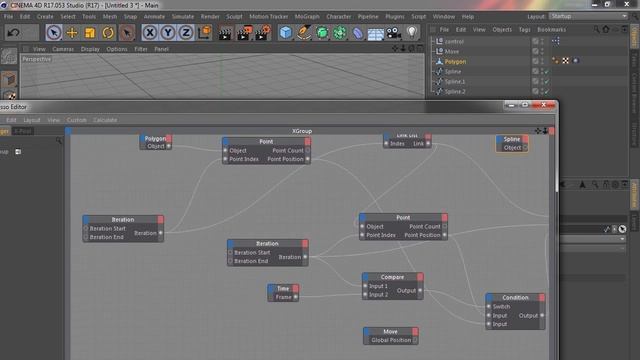Click the Compare node title
The image size is (640, 360).
pyautogui.click(x=392, y=277)
